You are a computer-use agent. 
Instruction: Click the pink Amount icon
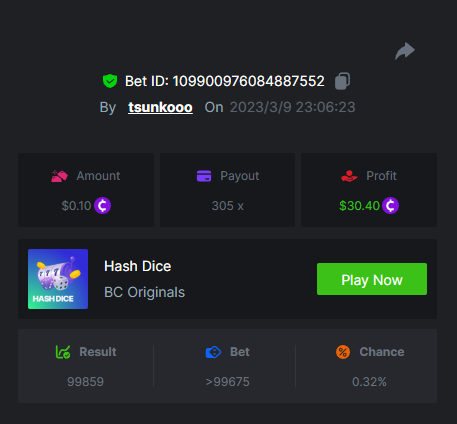click(x=59, y=176)
